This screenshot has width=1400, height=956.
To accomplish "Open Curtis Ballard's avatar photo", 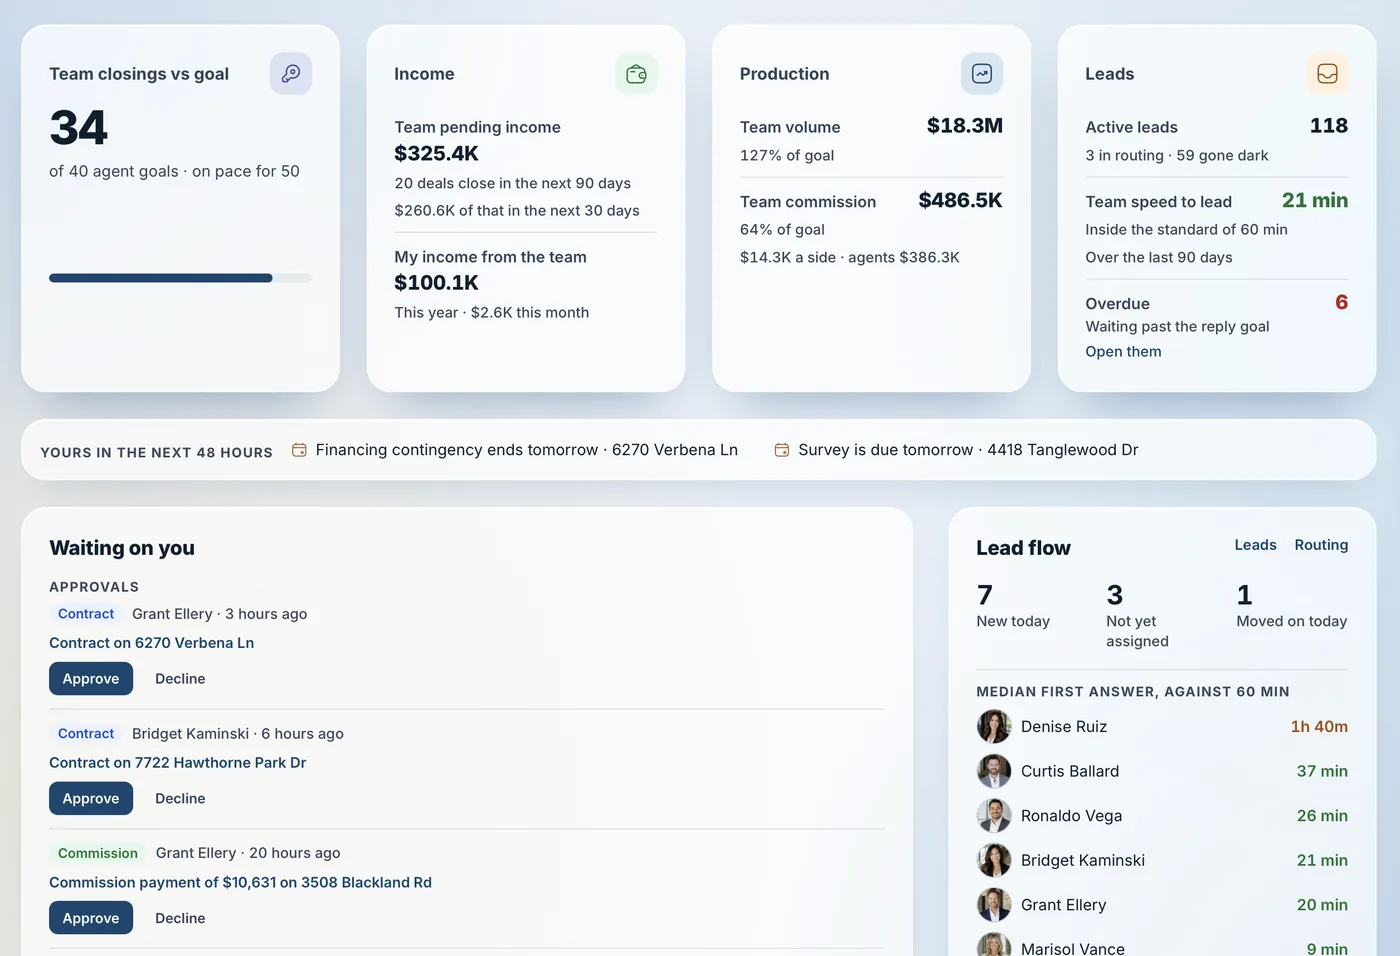I will tap(994, 771).
